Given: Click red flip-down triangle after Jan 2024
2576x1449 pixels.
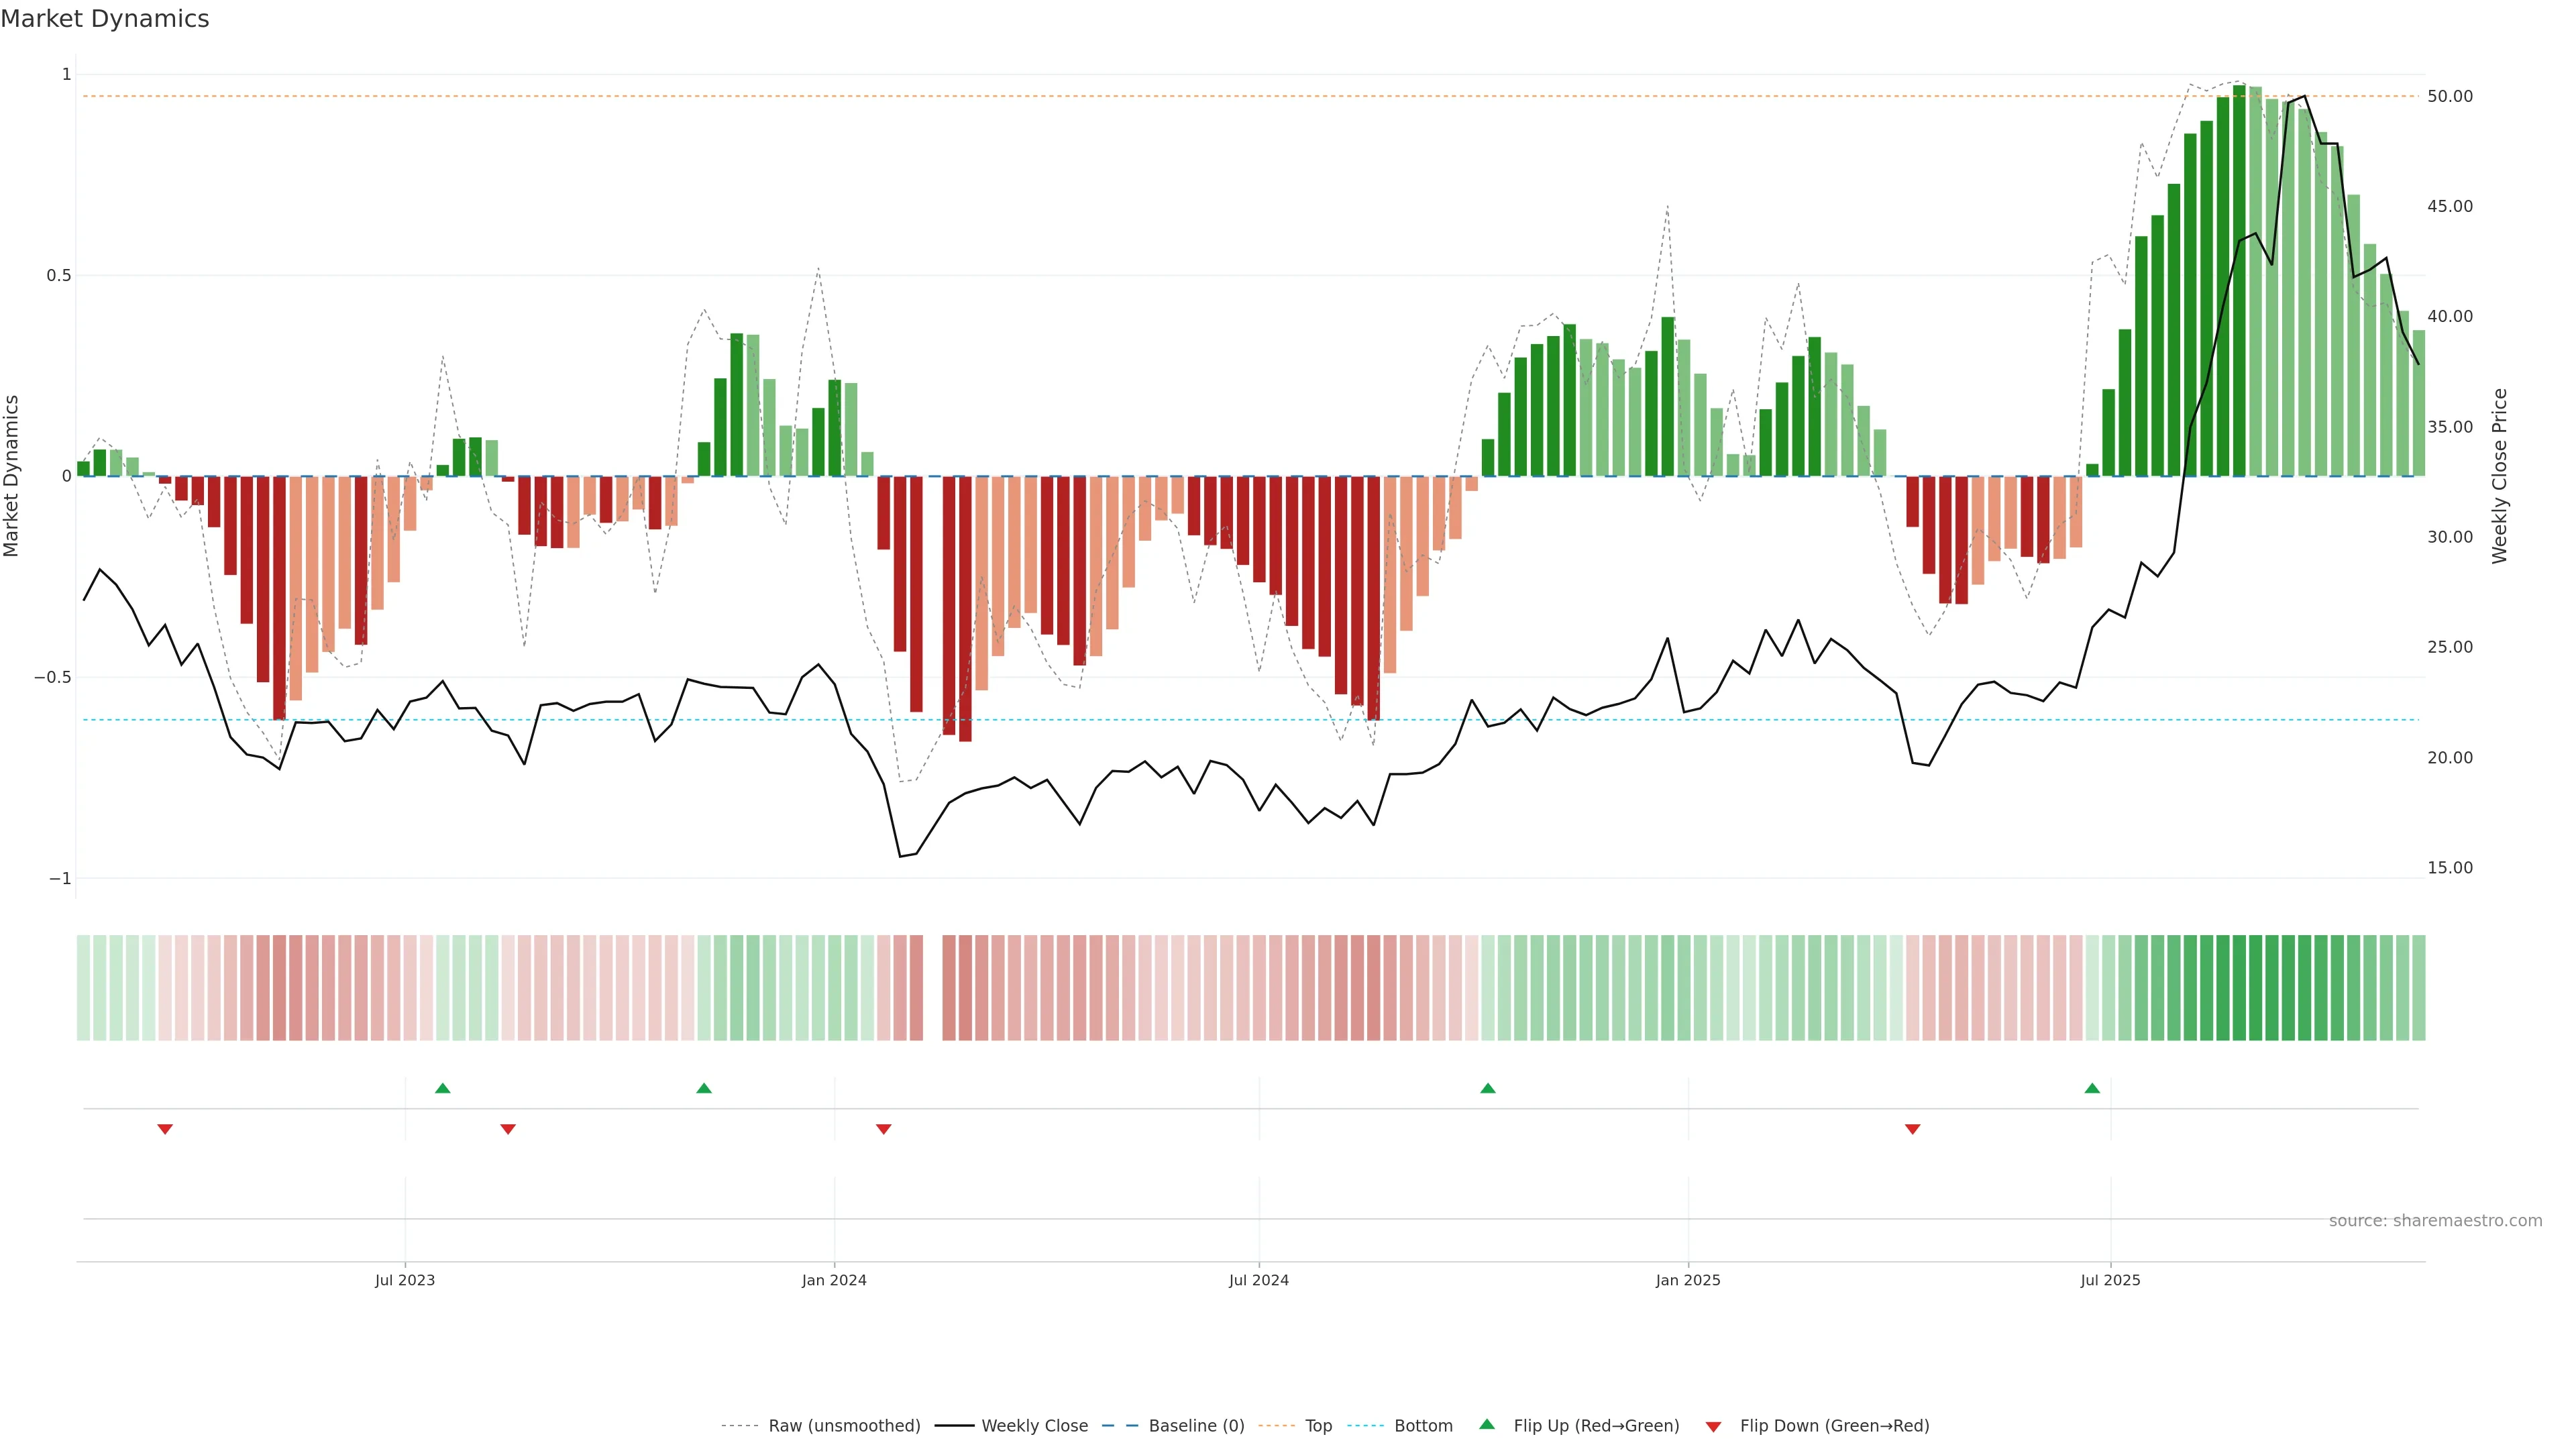Looking at the screenshot, I should pos(883,1129).
